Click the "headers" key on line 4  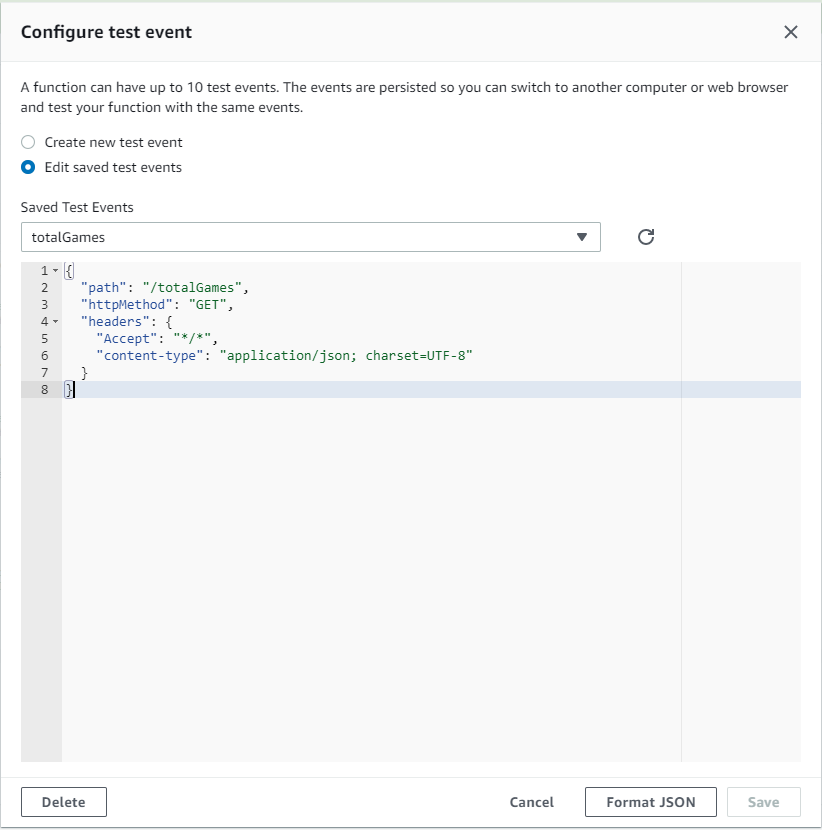point(115,321)
